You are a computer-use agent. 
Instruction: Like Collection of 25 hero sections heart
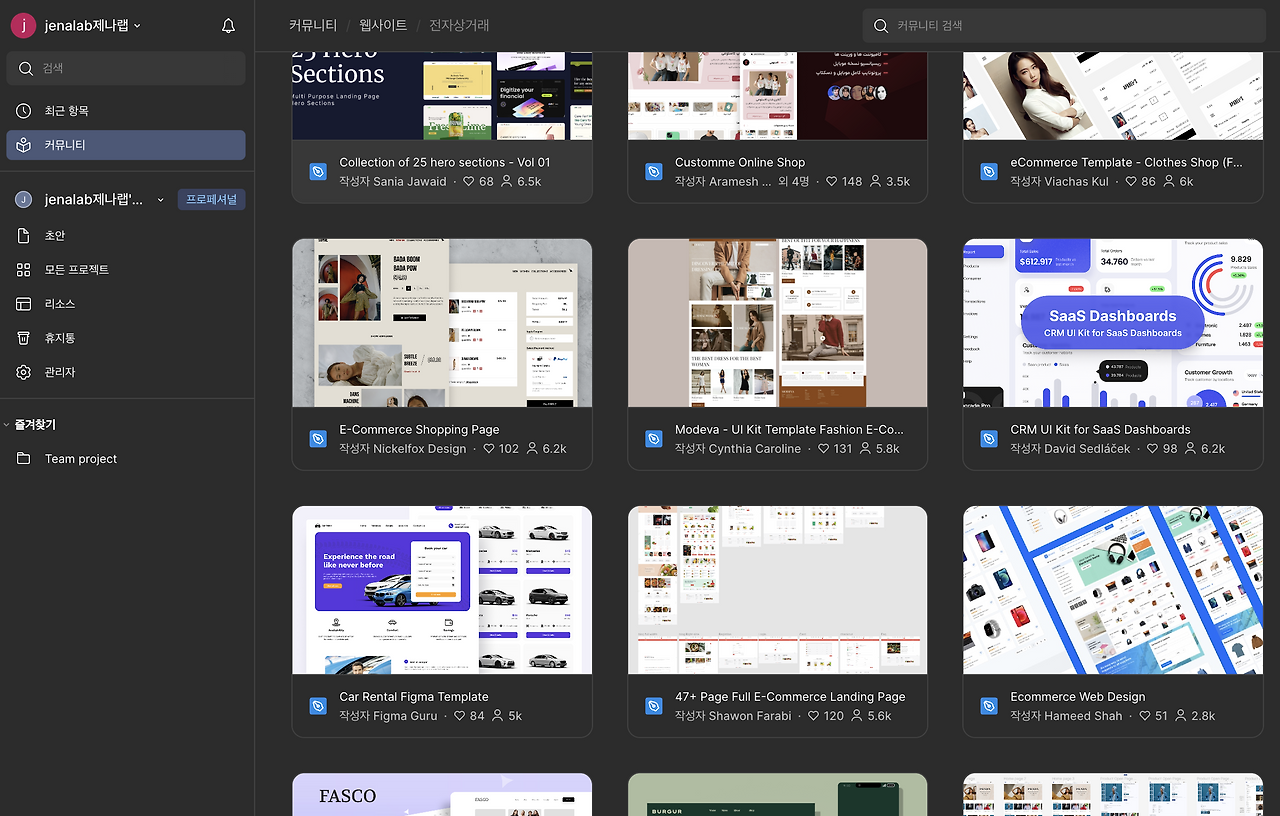pyautogui.click(x=466, y=182)
